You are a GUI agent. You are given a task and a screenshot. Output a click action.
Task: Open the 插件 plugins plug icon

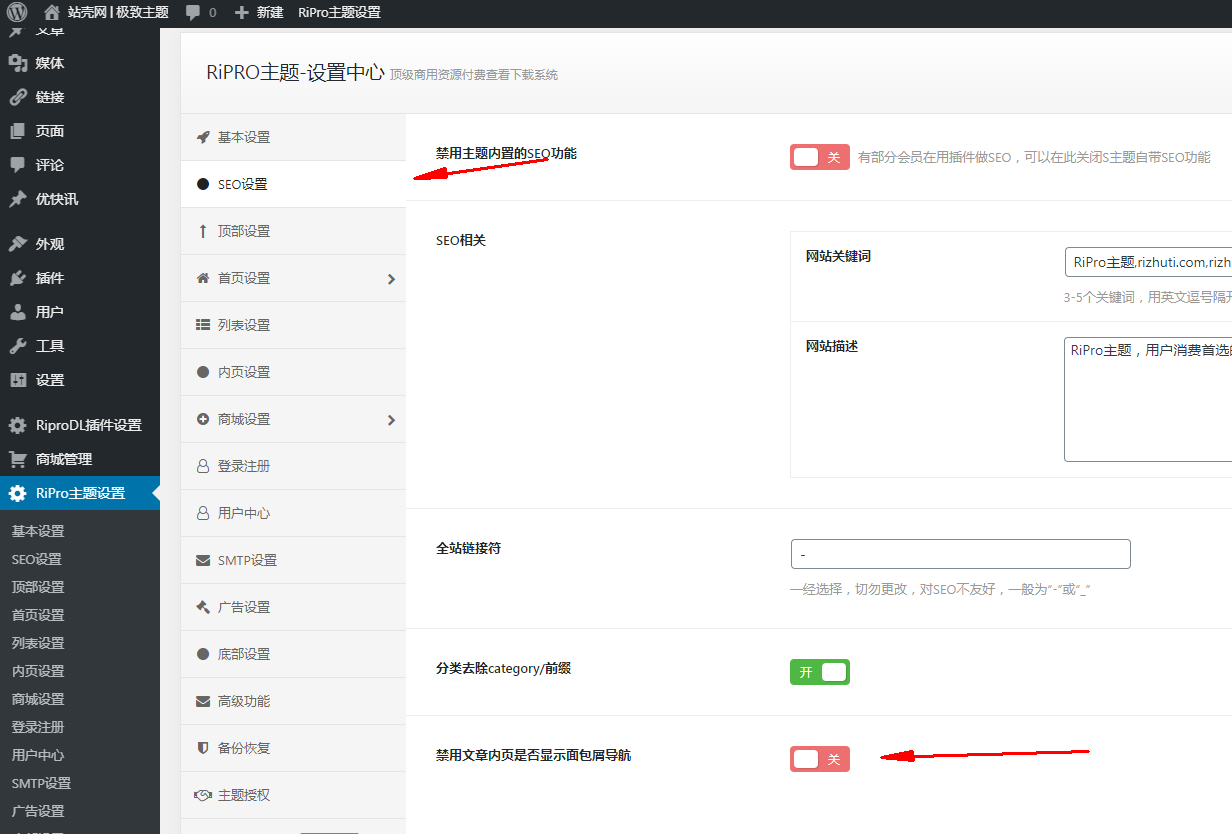pos(18,278)
